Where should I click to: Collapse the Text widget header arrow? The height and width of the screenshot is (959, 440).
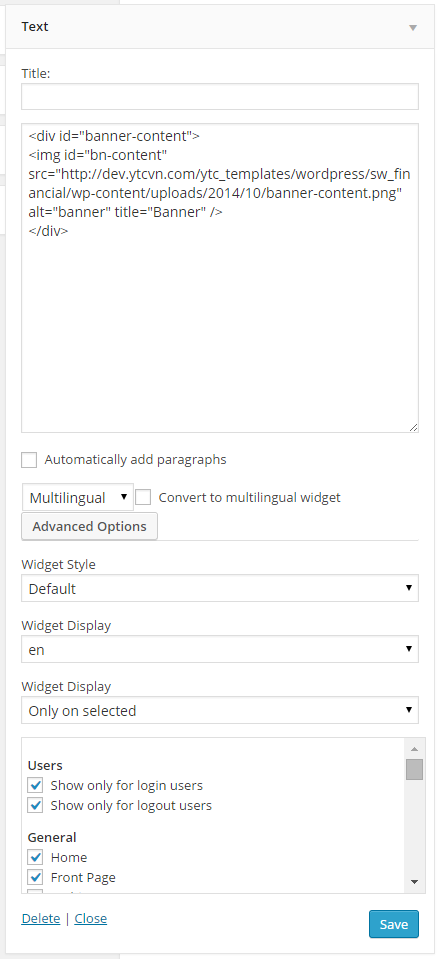413,28
